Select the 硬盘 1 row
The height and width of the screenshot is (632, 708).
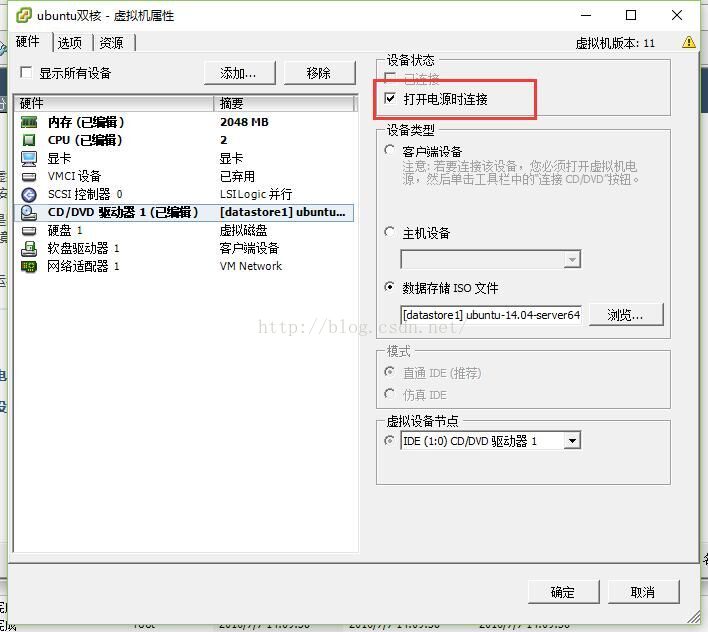click(x=184, y=231)
